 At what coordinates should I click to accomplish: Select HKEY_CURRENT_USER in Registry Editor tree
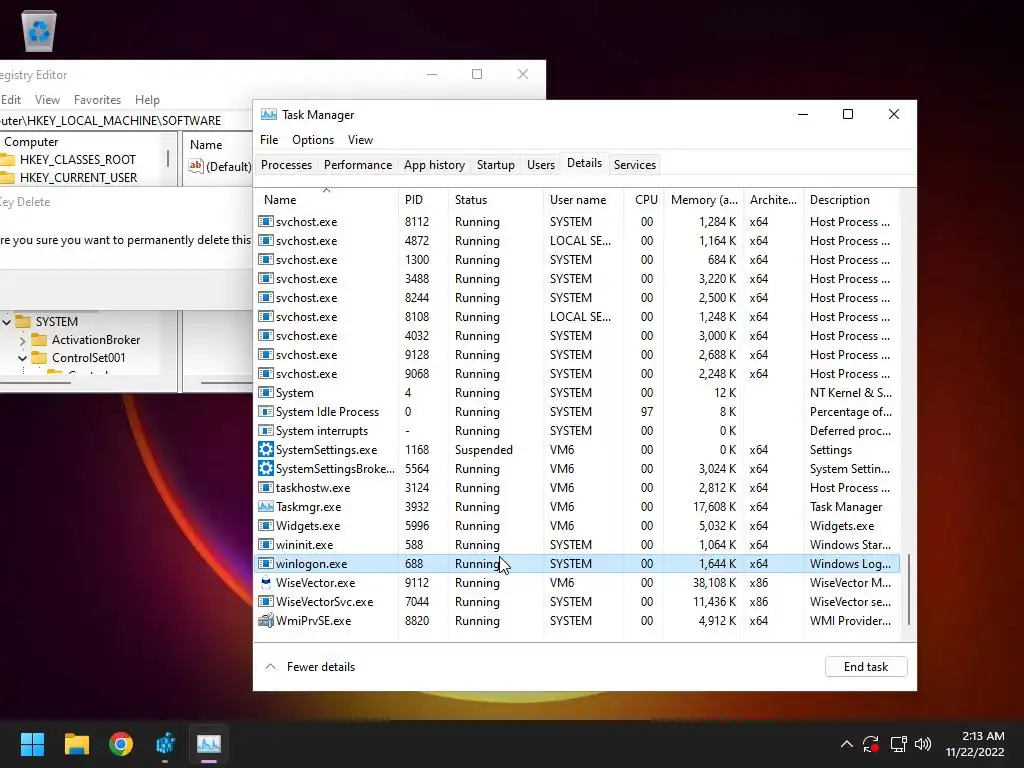click(78, 178)
